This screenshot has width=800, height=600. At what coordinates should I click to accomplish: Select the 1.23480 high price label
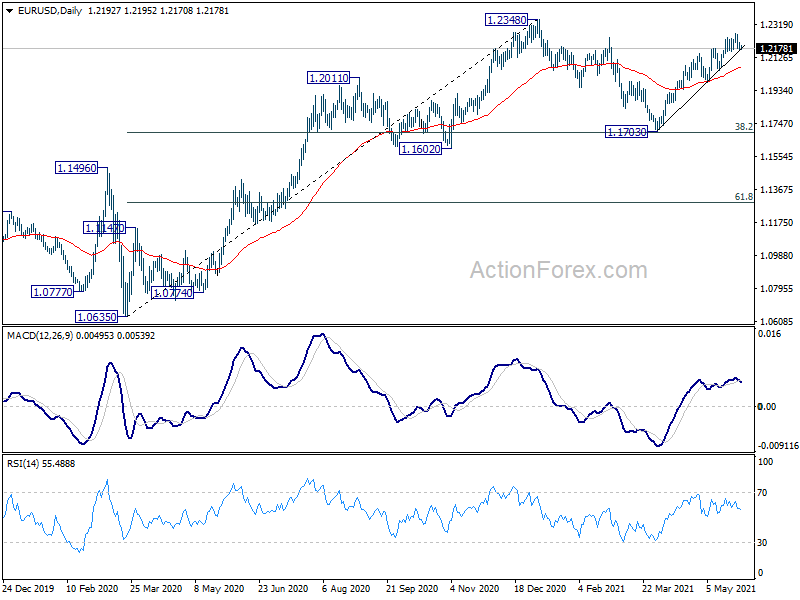coord(506,20)
